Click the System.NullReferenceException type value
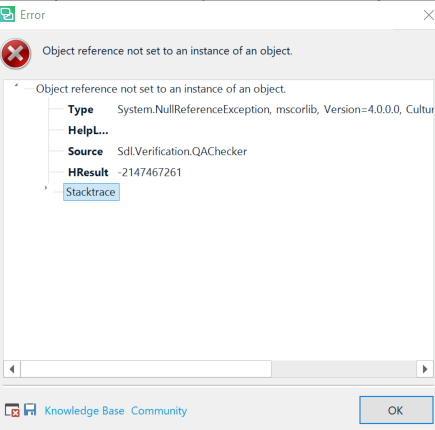Screen dimensions: 435x430 [x=275, y=110]
